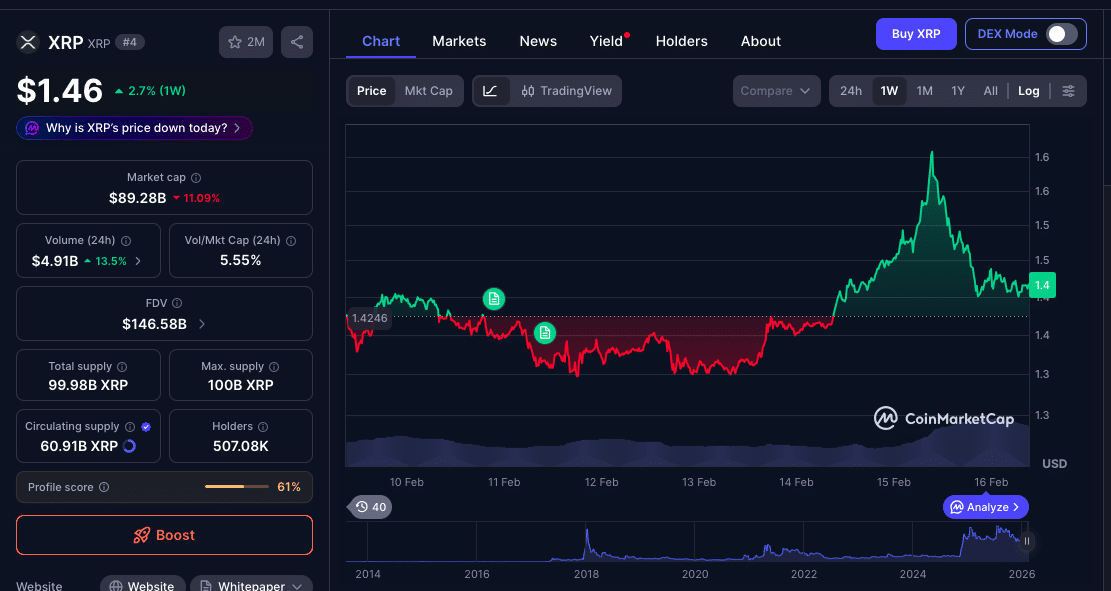Select Mkt Cap chart view
1111x591 pixels.
[429, 91]
